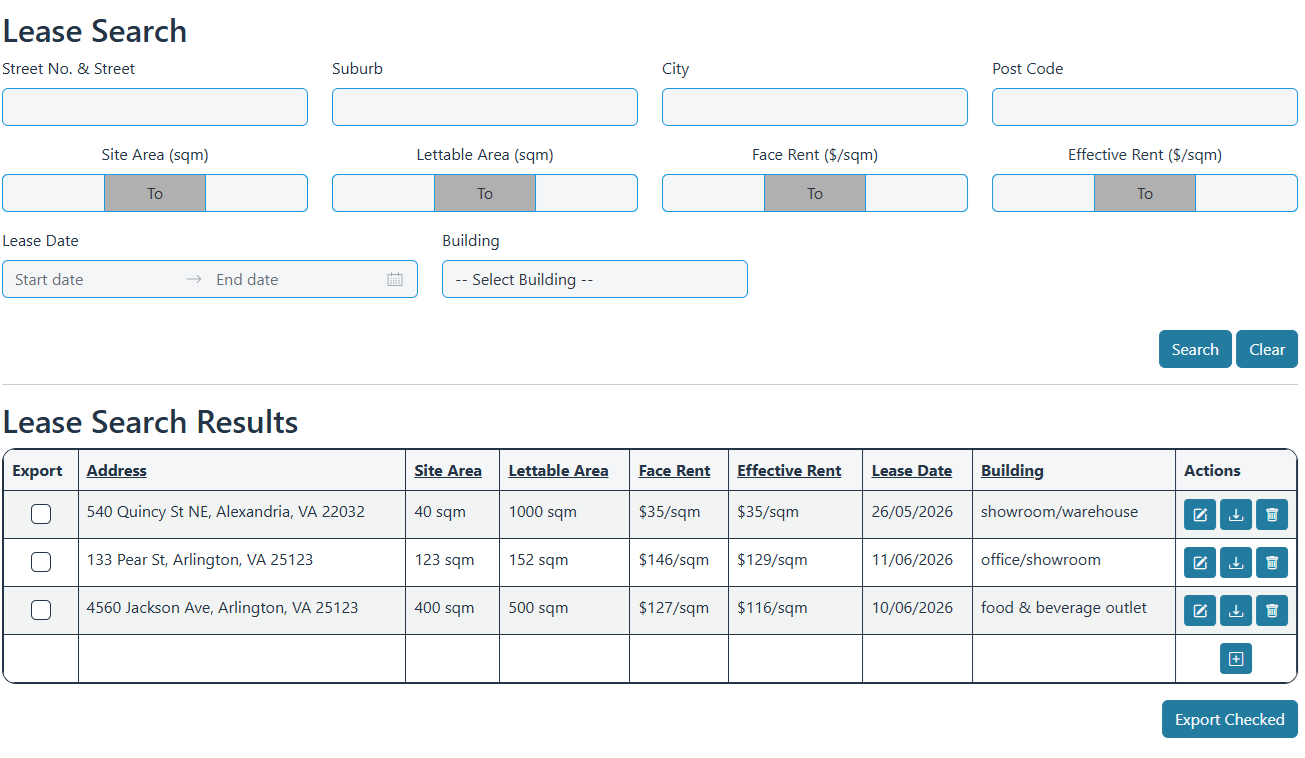Sort results by Building column
Viewport: 1305px width, 758px height.
1012,471
